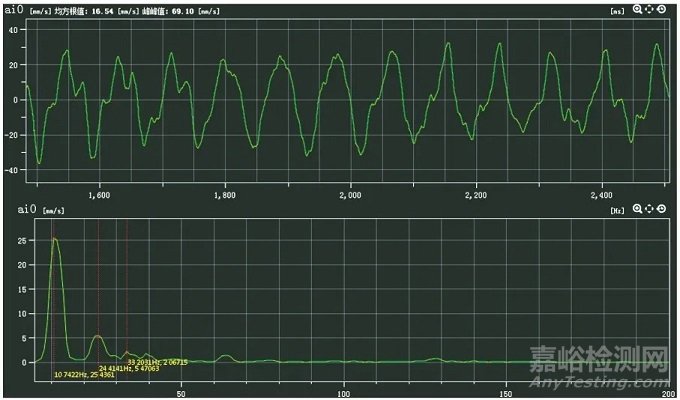Select the 33.2031Hz peak marker label
This screenshot has height=400, width=680.
158,362
